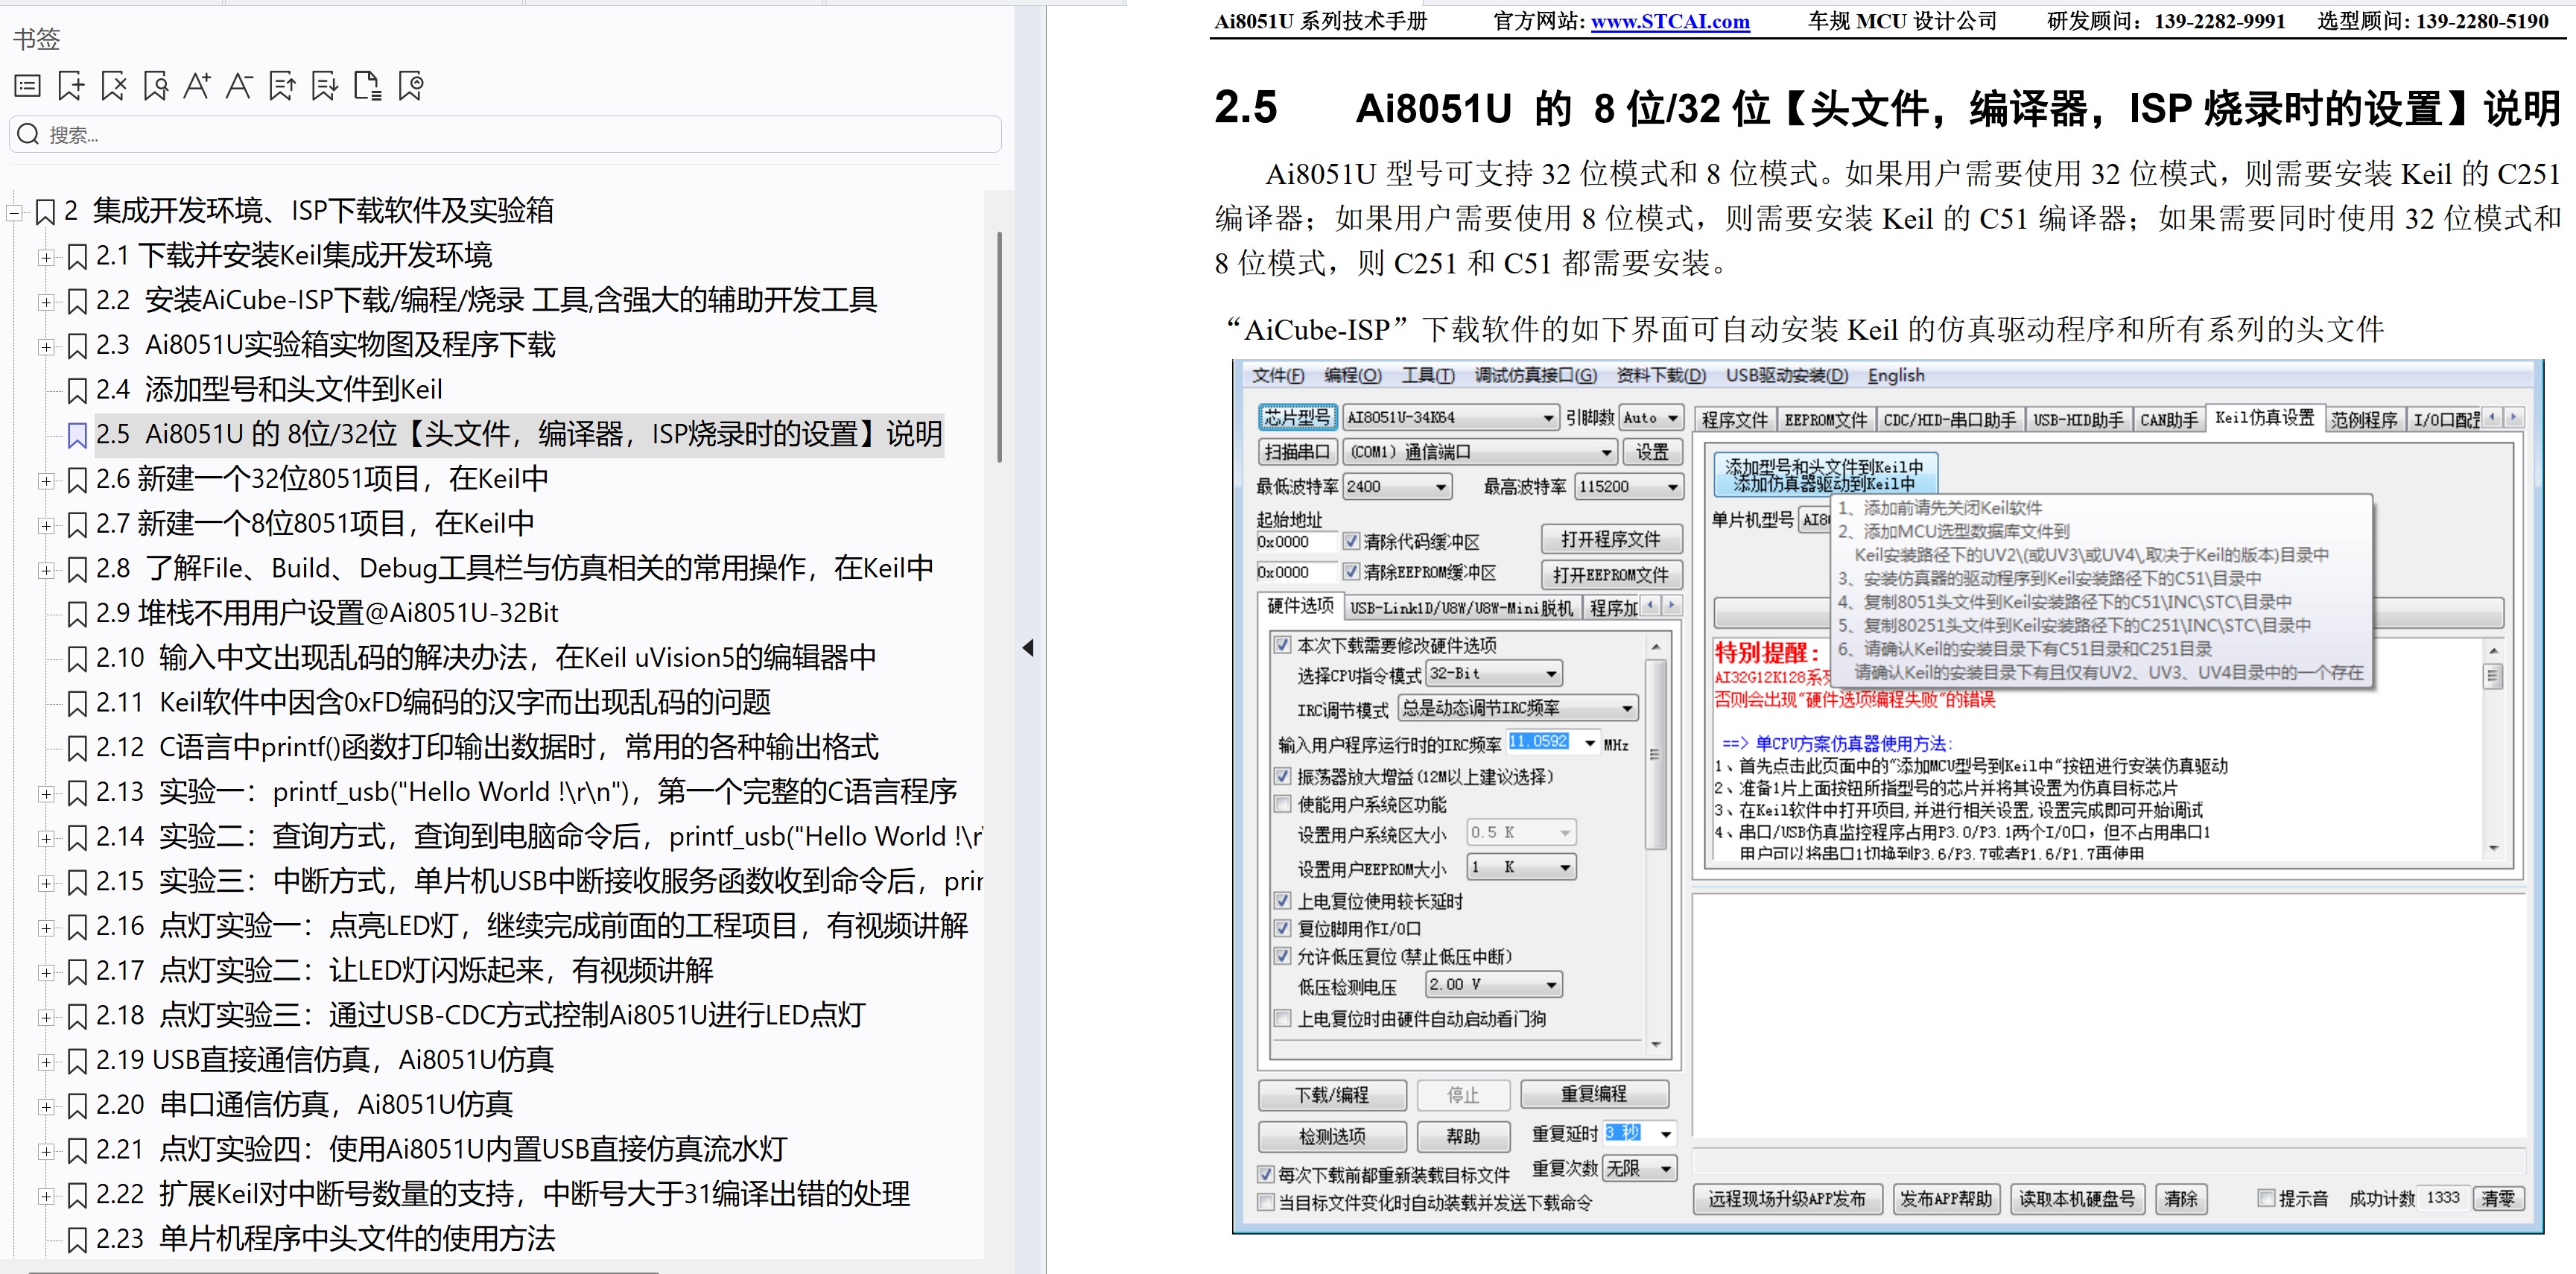Move the selected bookmark down
The width and height of the screenshot is (2576, 1274).
pyautogui.click(x=324, y=86)
